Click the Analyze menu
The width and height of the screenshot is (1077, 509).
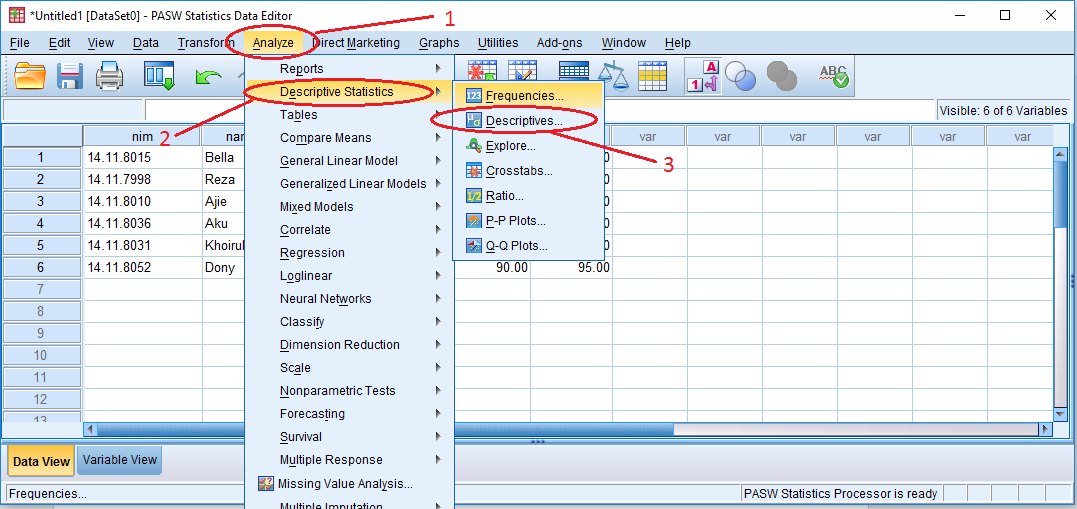[273, 43]
